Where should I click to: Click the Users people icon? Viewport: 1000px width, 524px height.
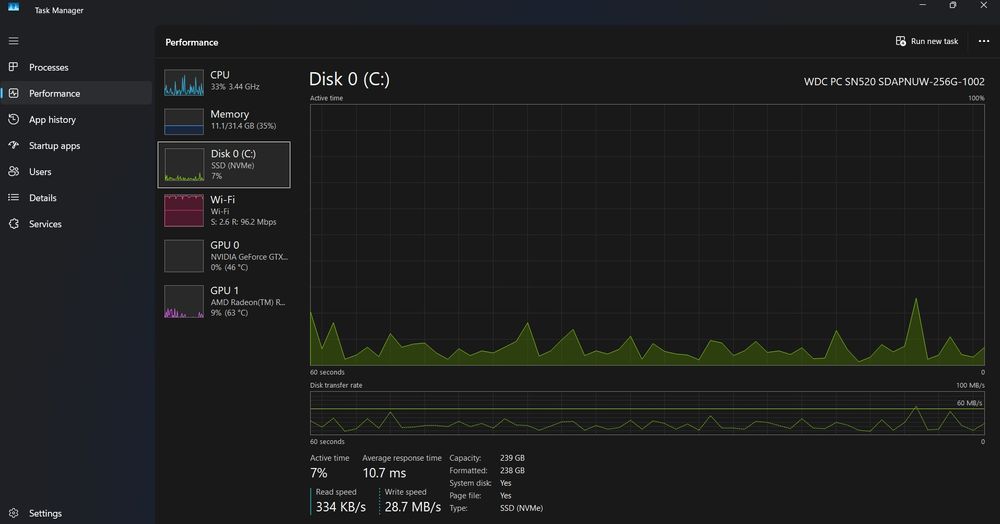pyautogui.click(x=13, y=171)
